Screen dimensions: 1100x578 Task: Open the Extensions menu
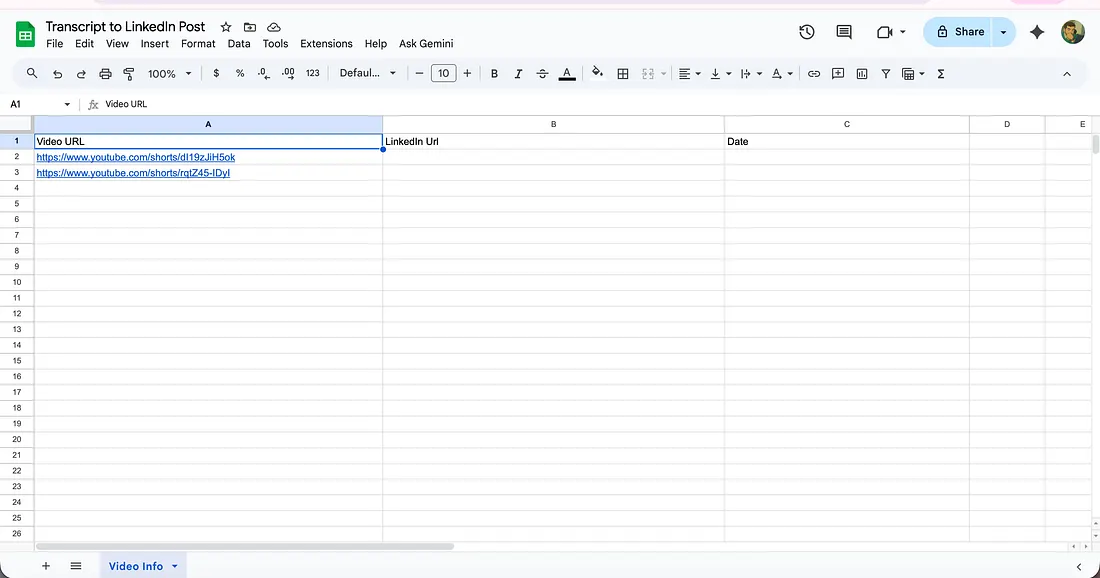(x=326, y=44)
